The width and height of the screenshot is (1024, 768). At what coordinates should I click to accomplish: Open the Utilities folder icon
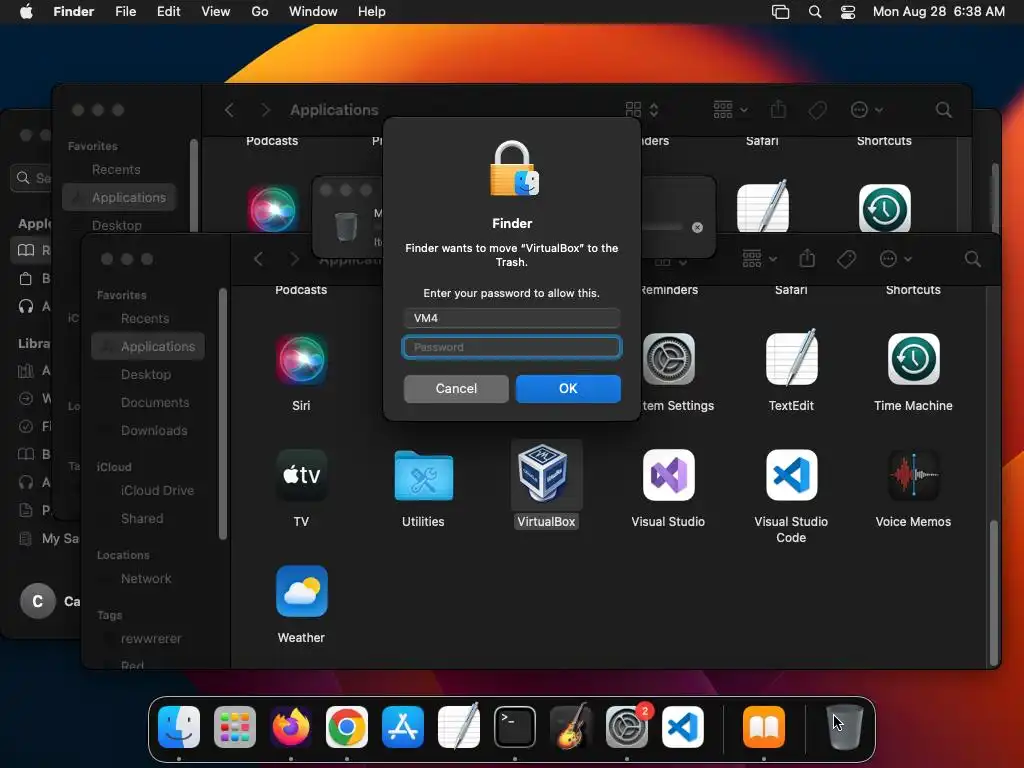(x=423, y=475)
